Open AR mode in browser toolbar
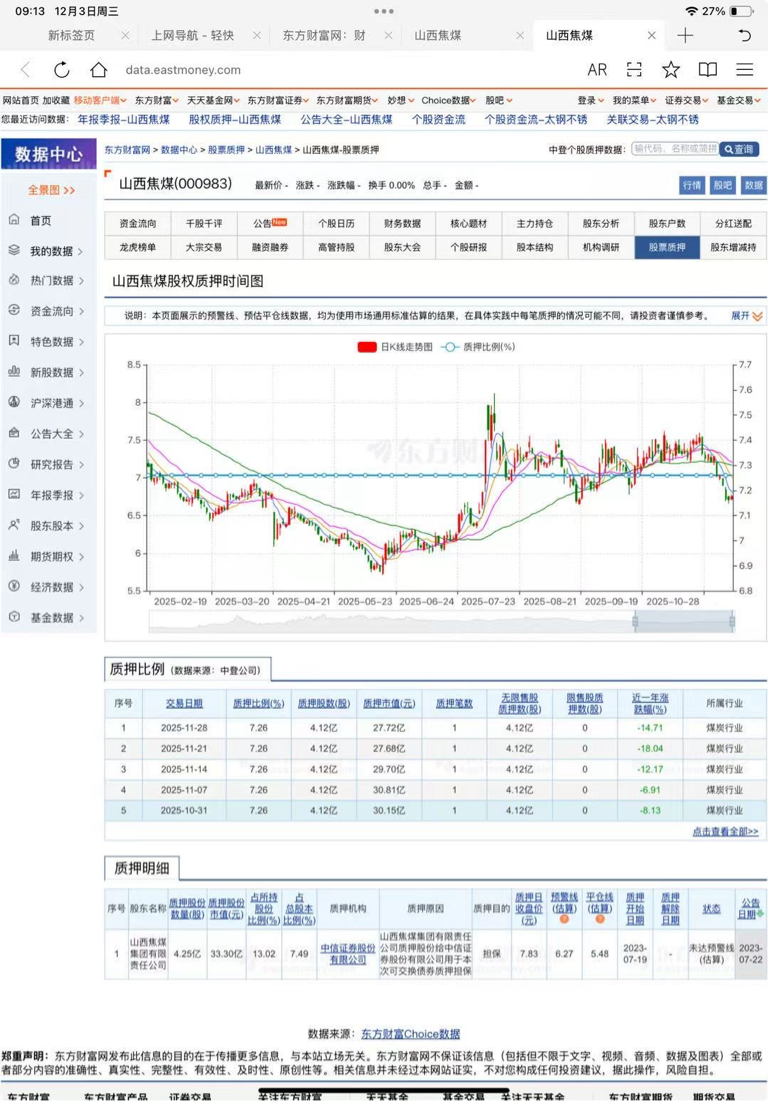This screenshot has width=768, height=1101. (x=597, y=70)
